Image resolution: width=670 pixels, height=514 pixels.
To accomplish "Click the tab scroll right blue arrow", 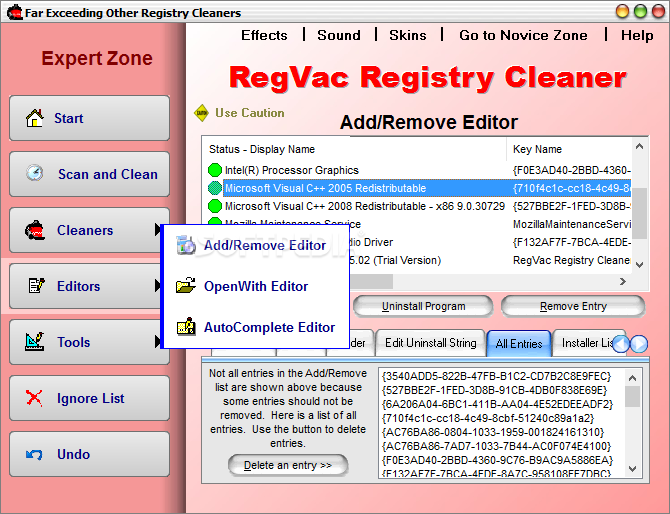I will tap(639, 344).
